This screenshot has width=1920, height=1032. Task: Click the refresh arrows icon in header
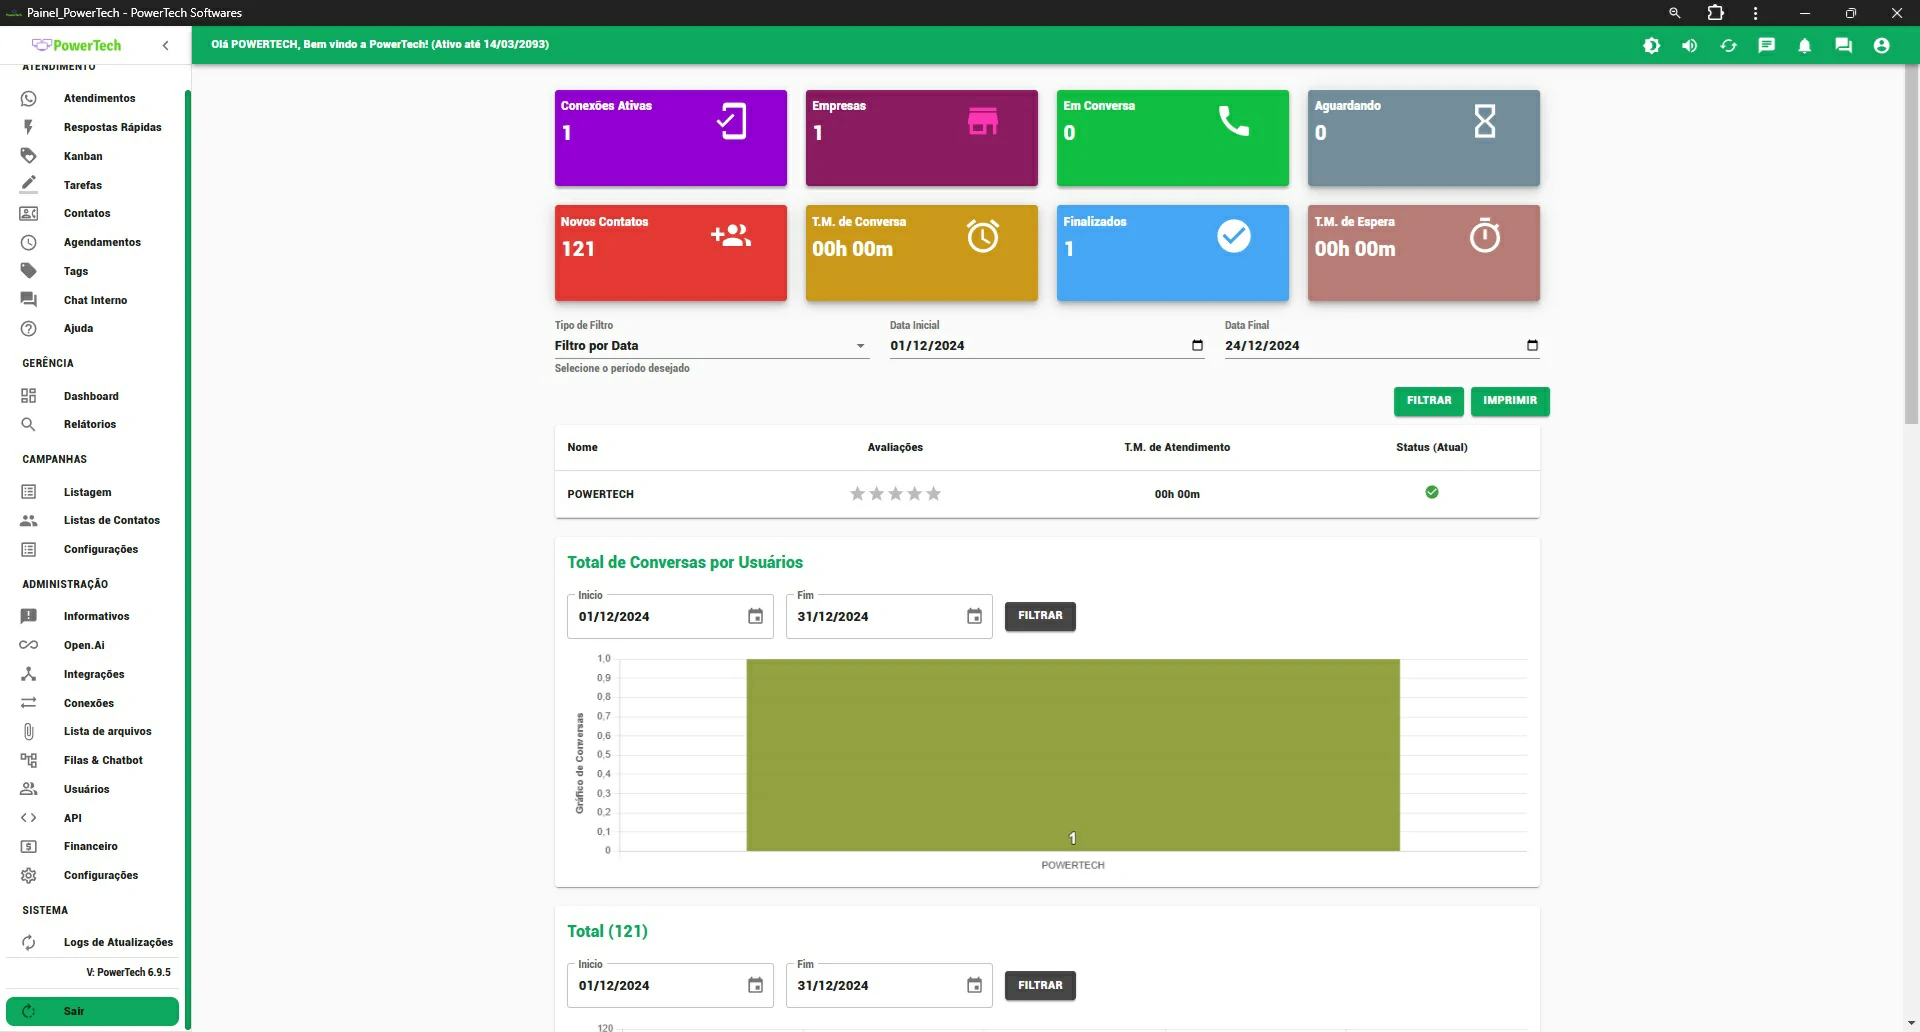[x=1728, y=46]
